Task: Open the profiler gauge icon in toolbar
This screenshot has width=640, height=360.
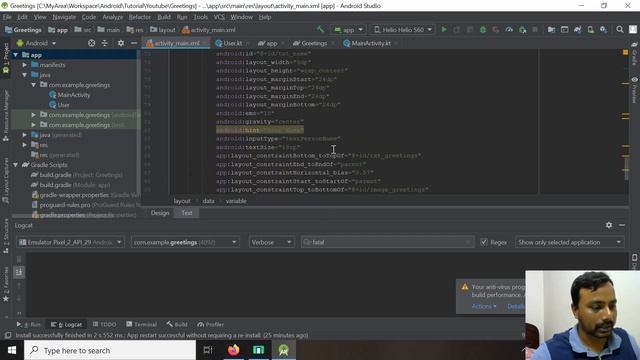Action: pos(509,29)
